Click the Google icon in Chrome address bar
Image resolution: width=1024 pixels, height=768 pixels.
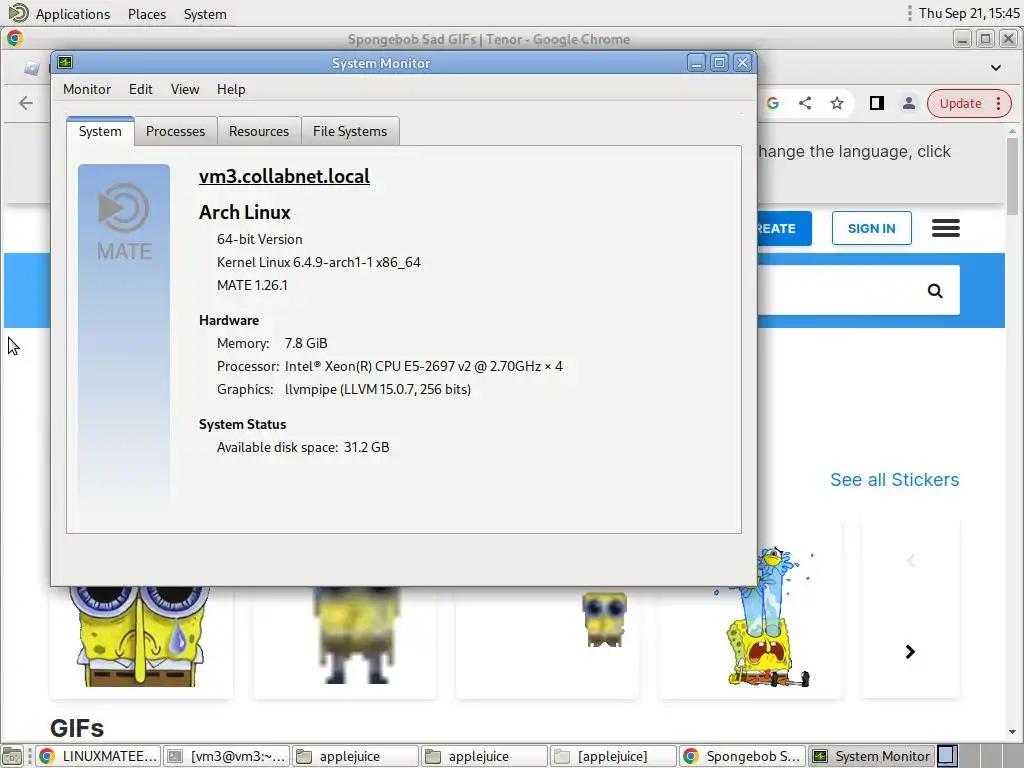tap(773, 103)
